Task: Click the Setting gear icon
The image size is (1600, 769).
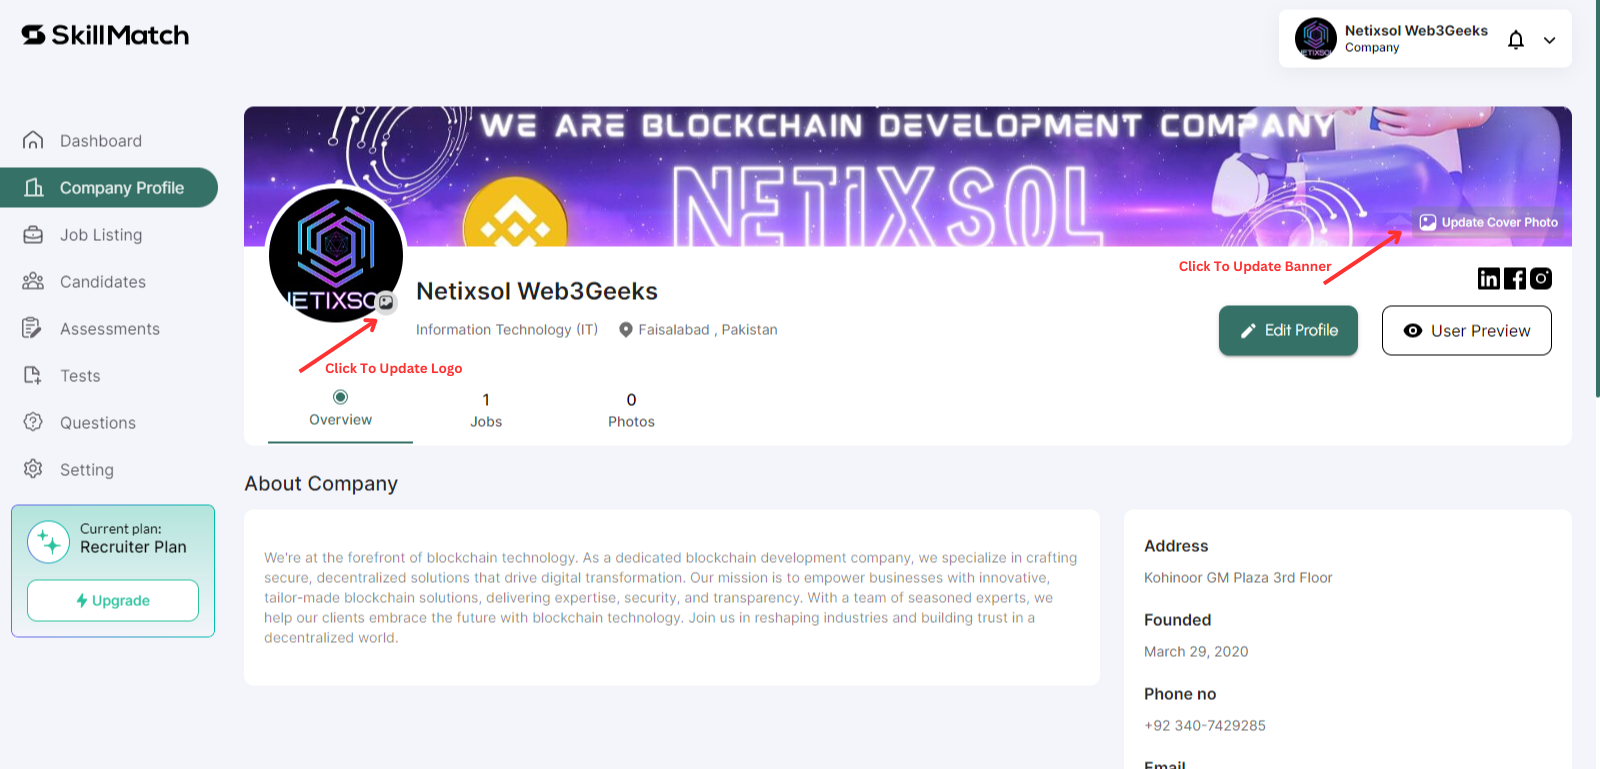Action: point(33,469)
